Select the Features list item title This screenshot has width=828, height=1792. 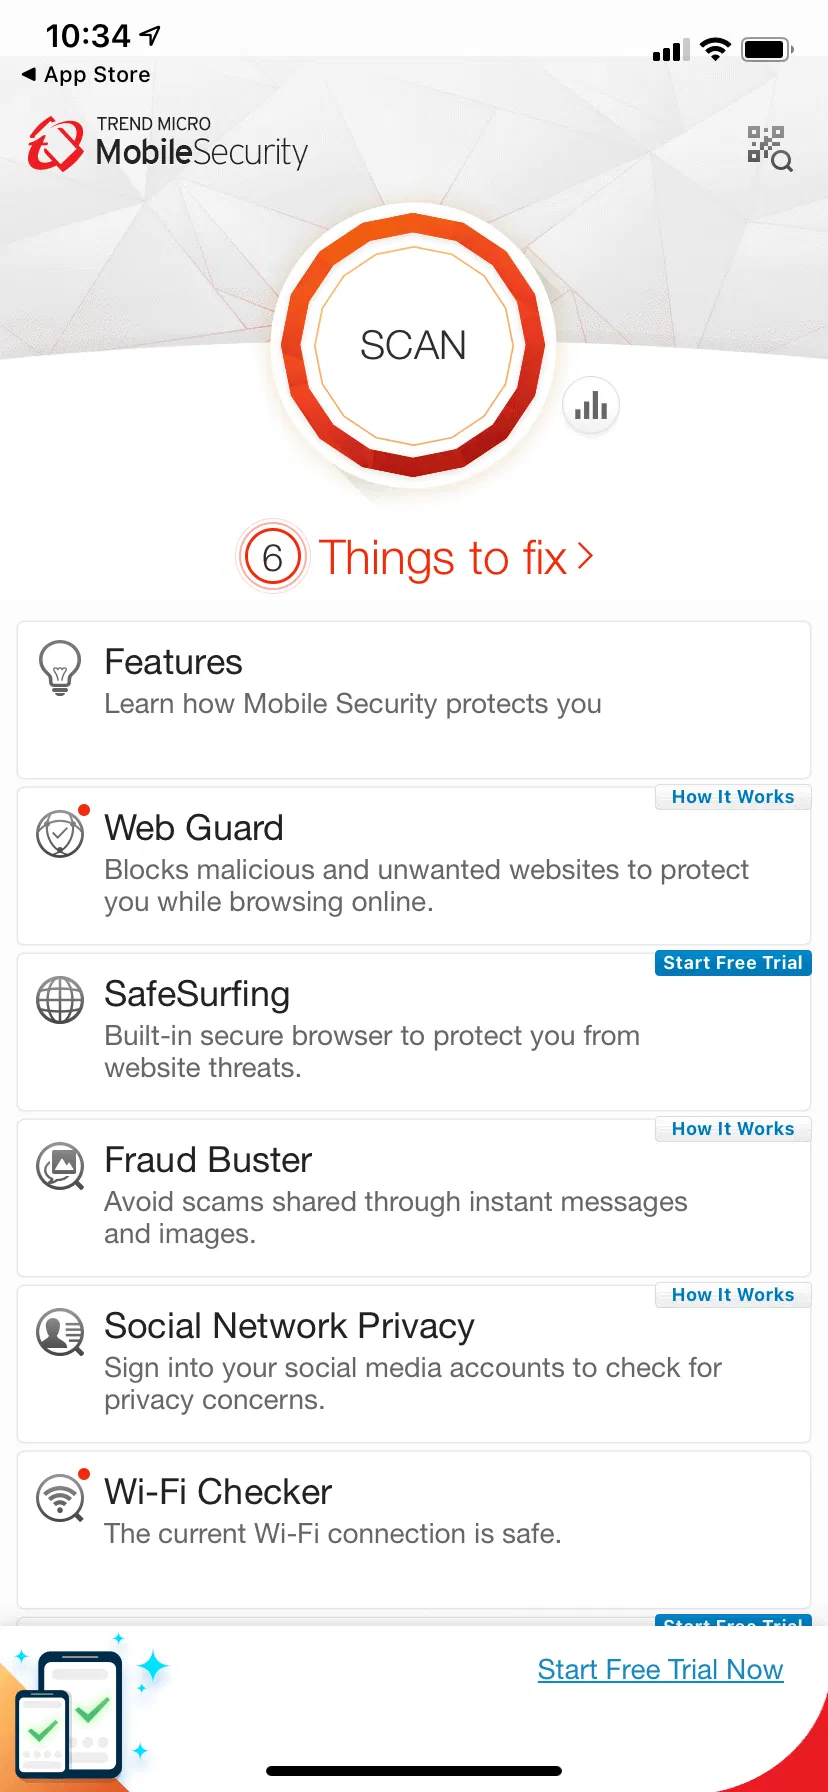[173, 662]
